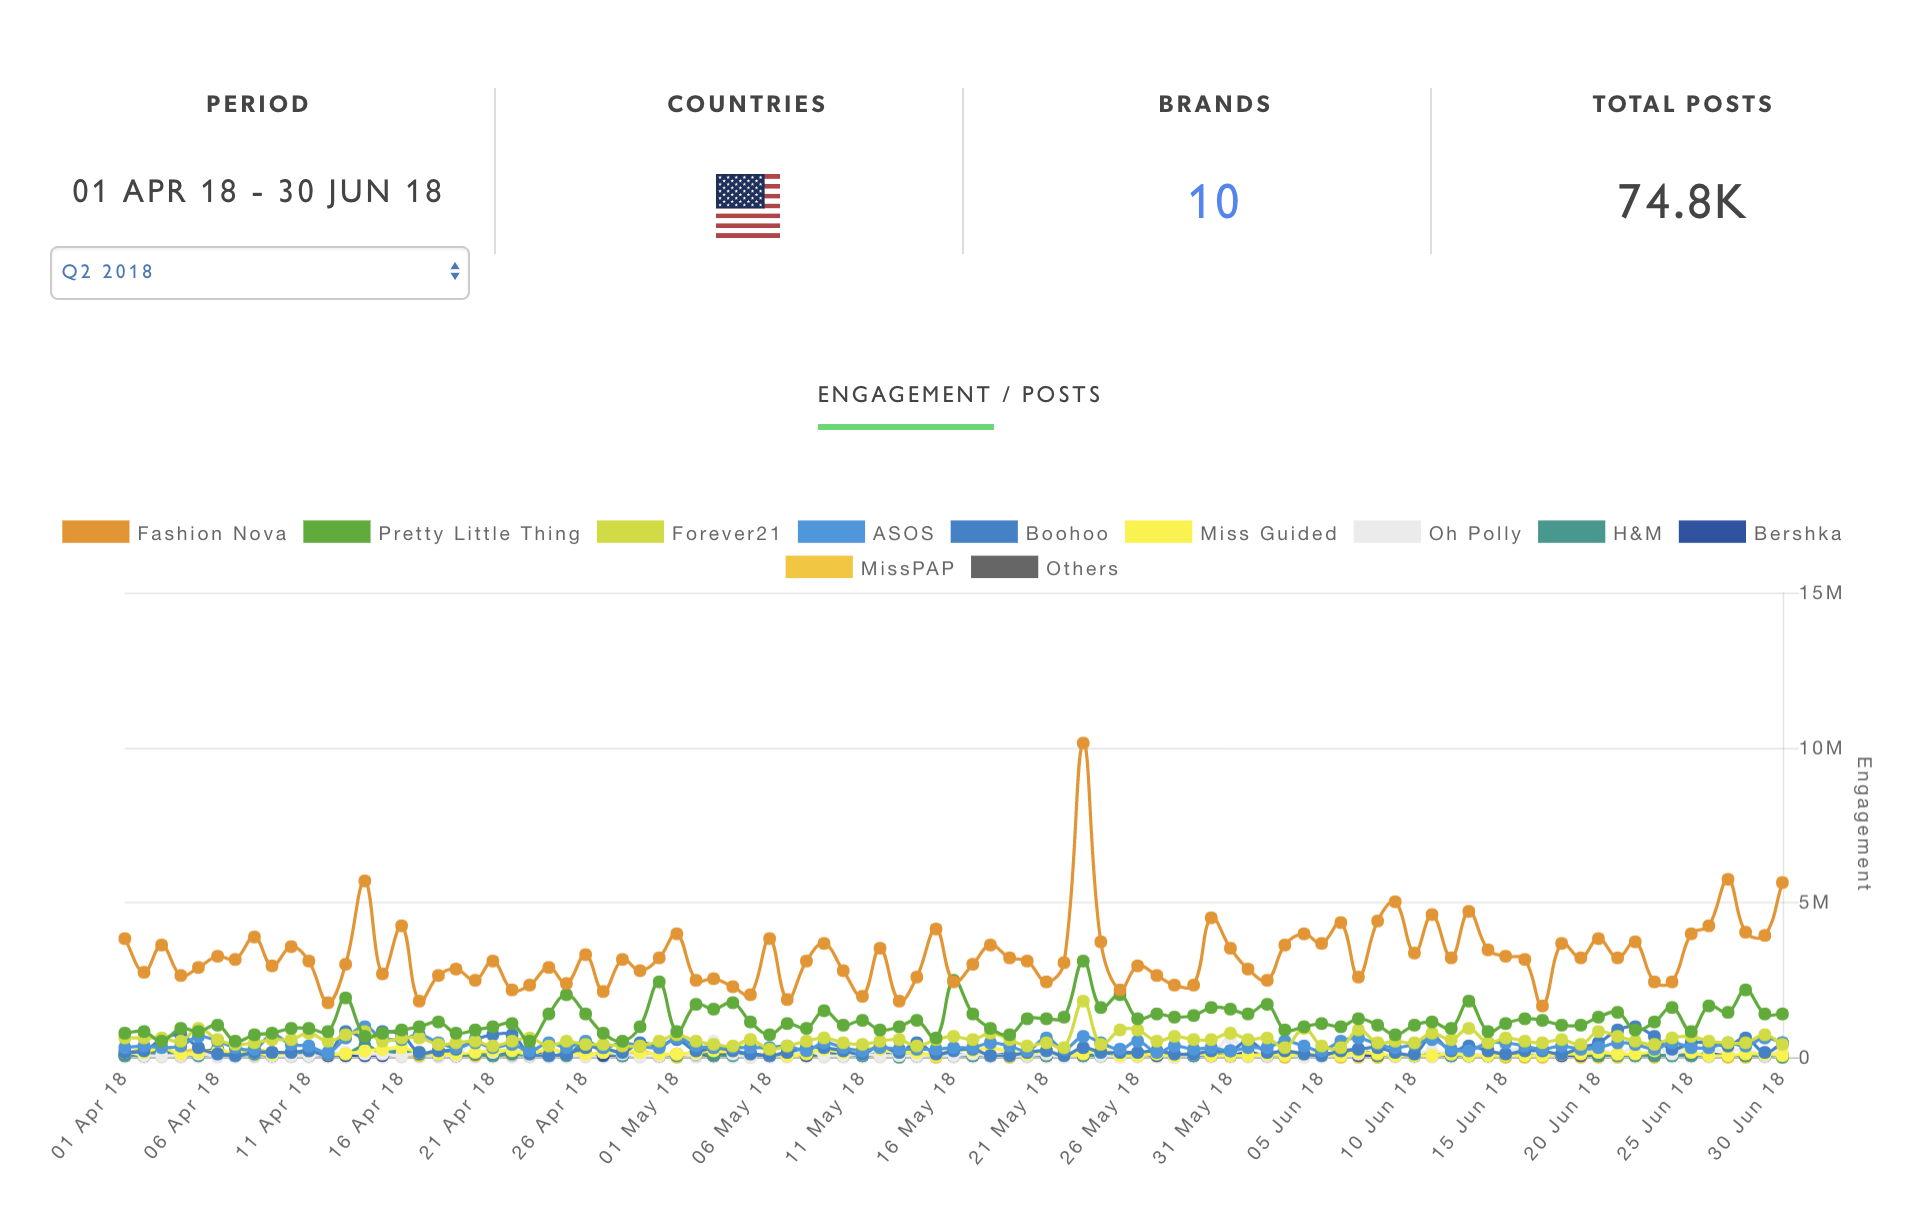
Task: Click the Bershka legend label
Action: click(x=1797, y=533)
